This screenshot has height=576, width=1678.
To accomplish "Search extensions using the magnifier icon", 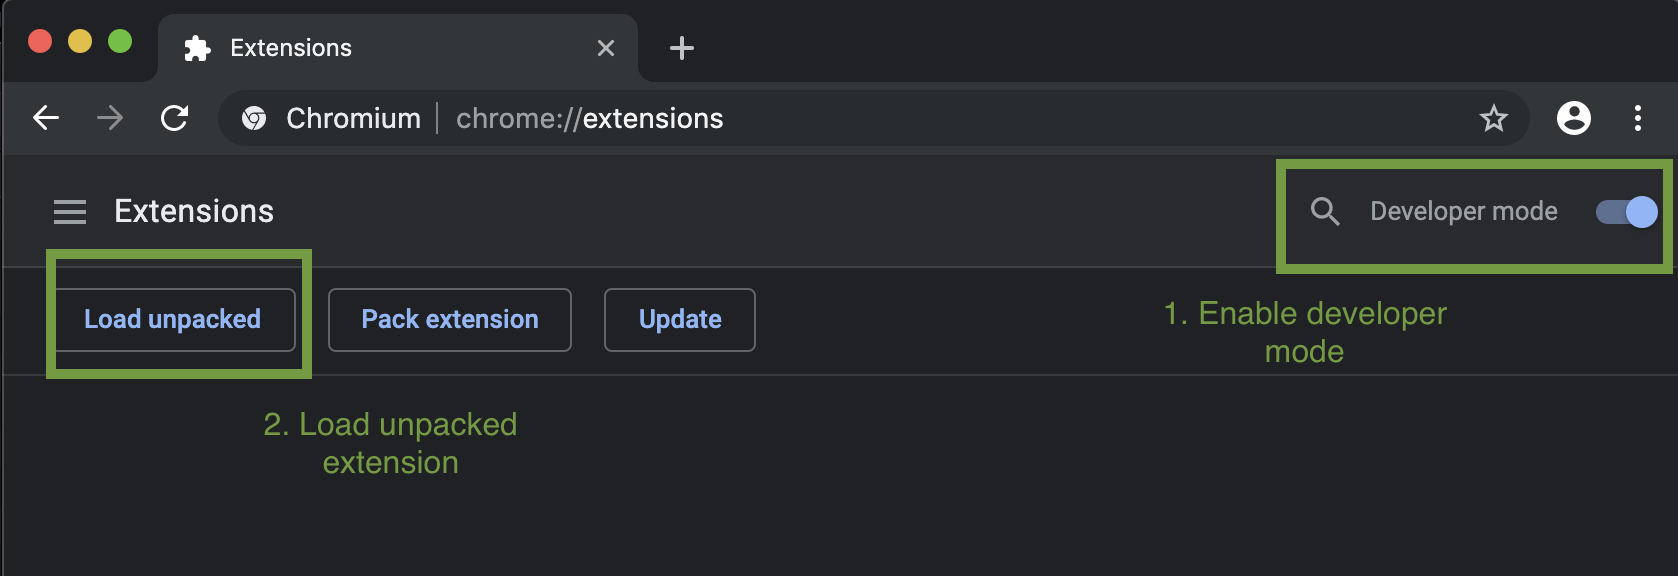I will 1325,211.
